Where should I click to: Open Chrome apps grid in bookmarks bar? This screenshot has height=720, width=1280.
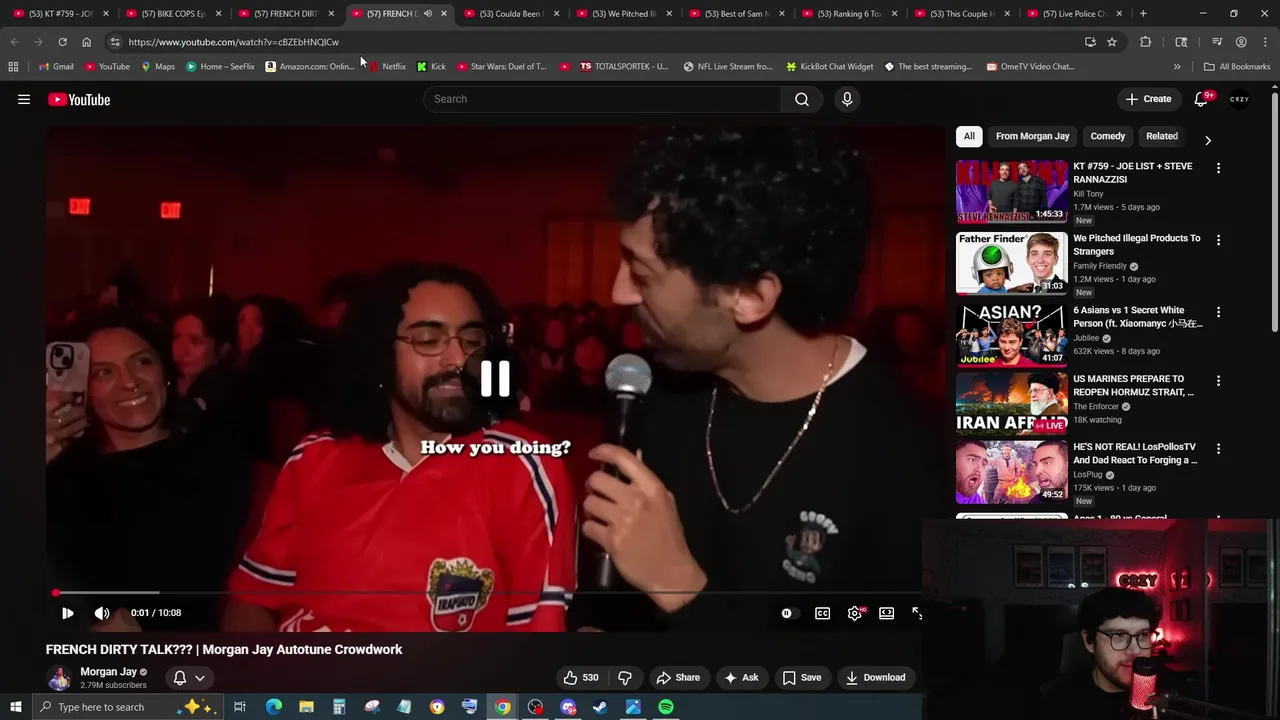13,66
